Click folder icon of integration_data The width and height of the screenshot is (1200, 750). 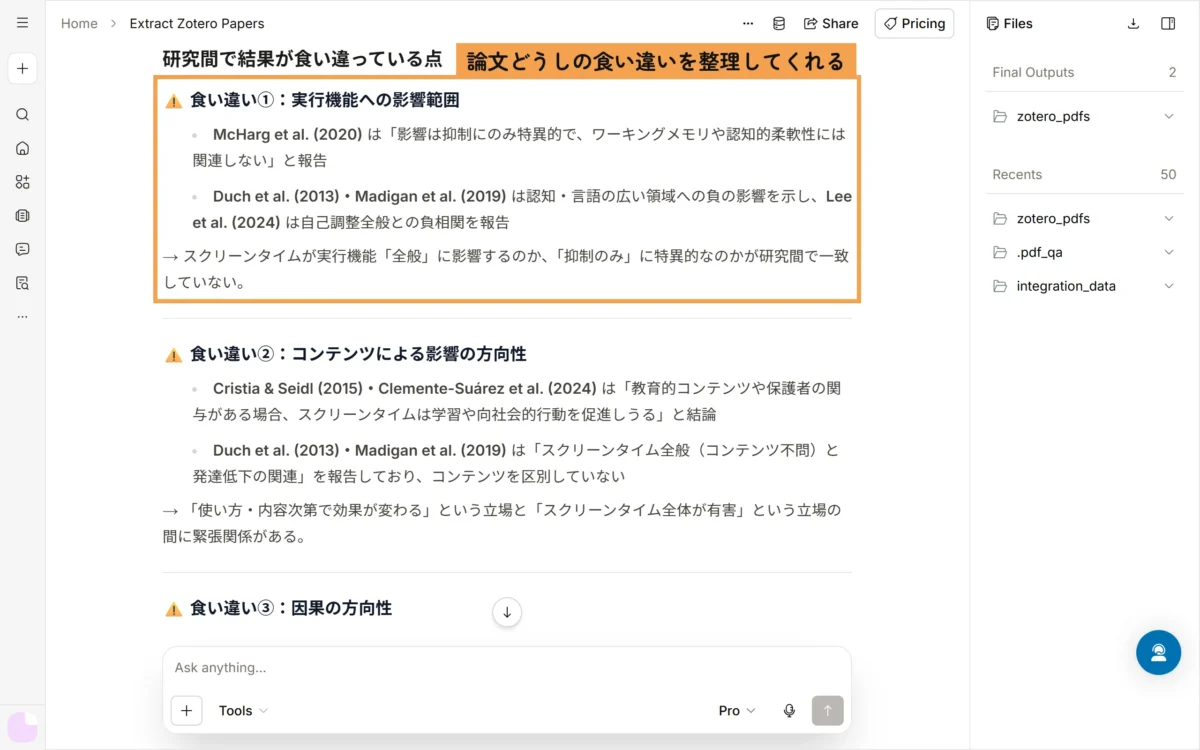[1000, 286]
